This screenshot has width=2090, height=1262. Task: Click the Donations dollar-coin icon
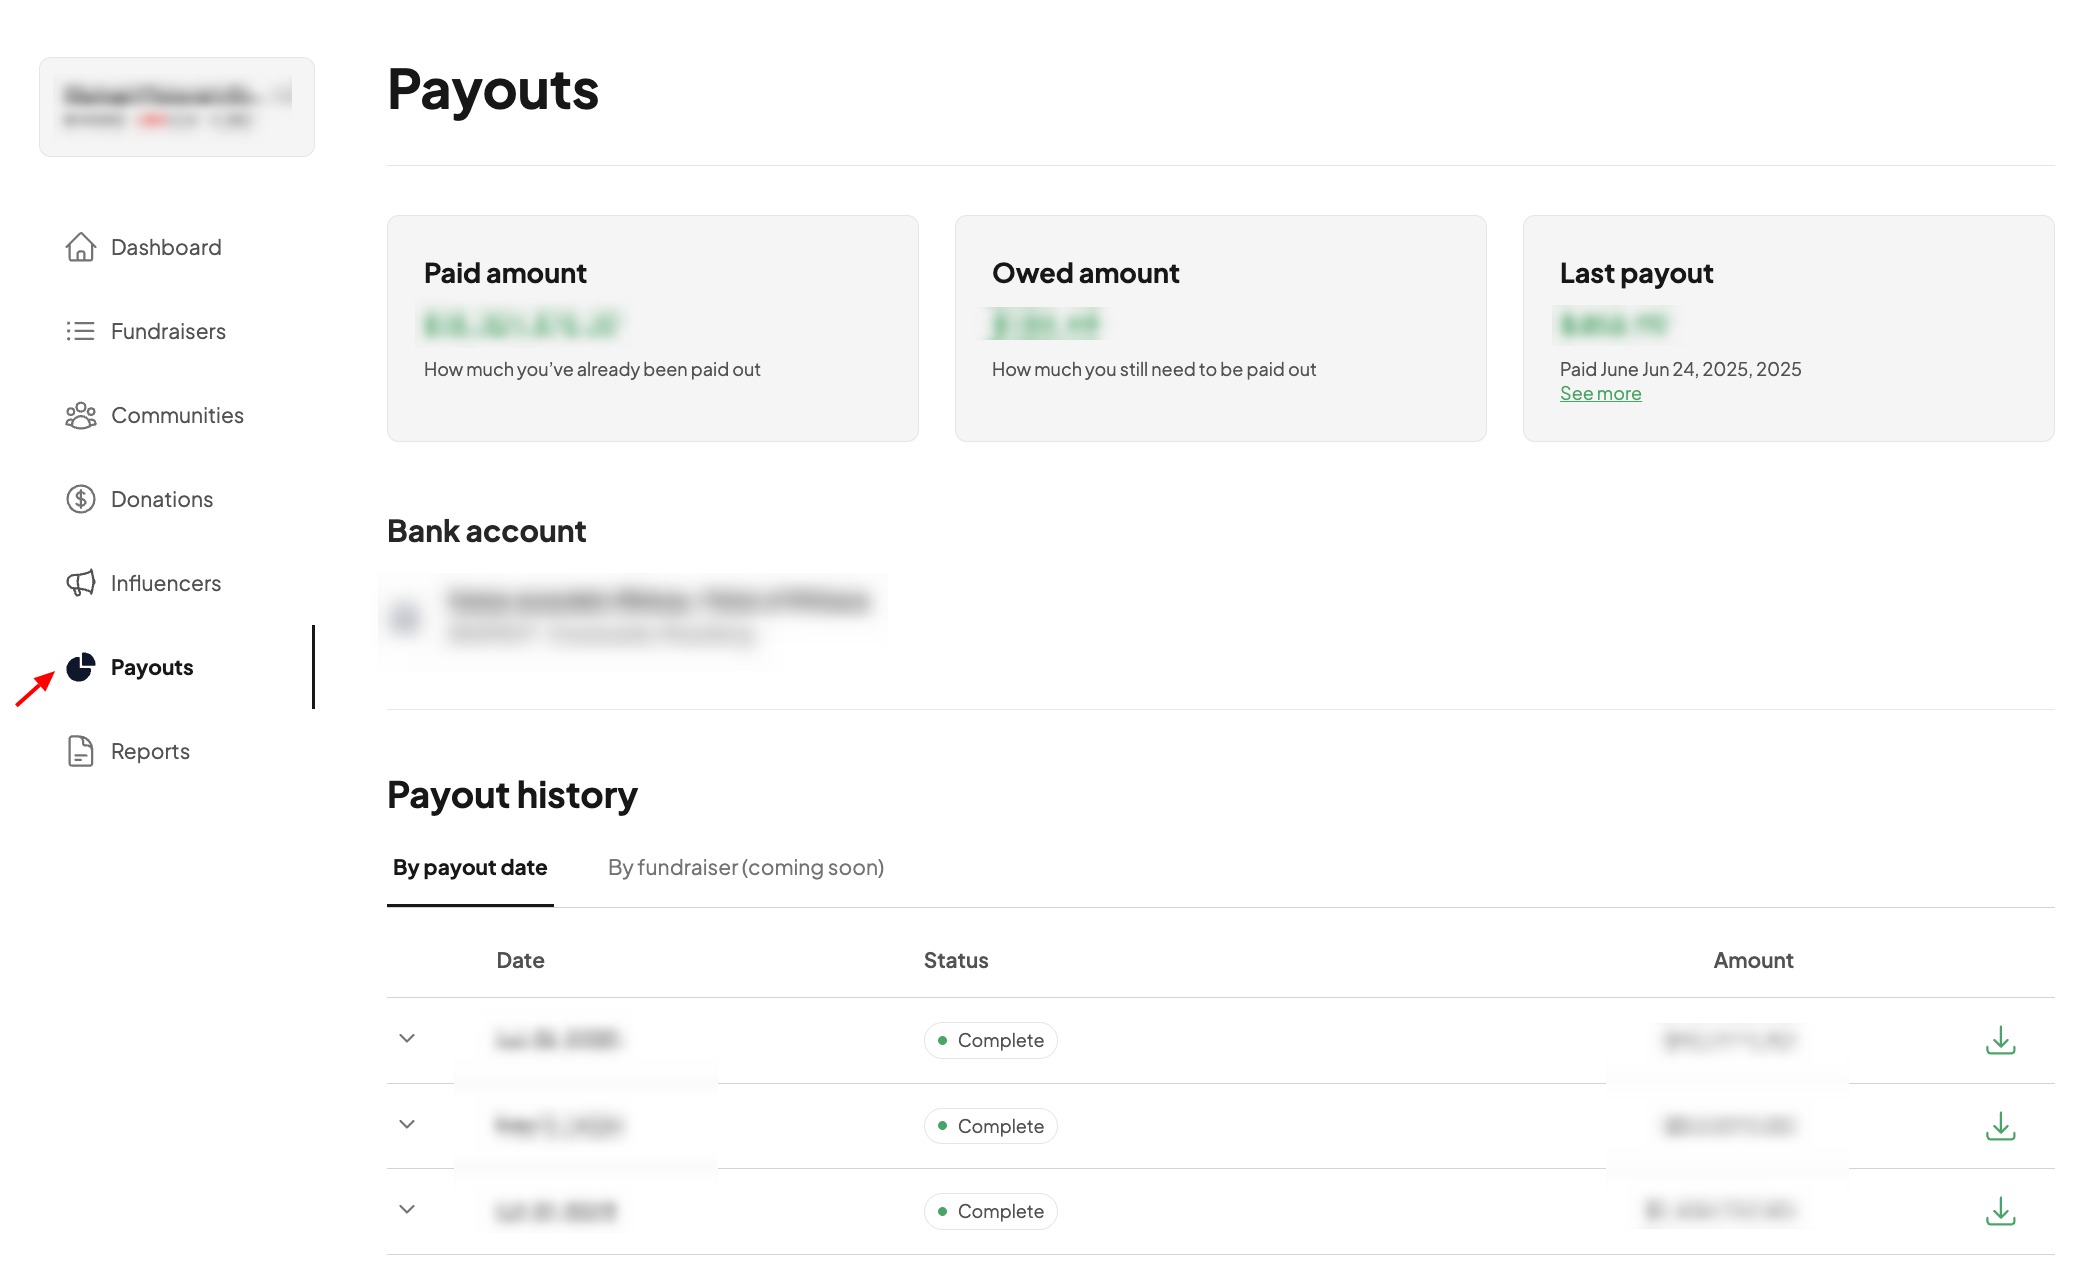80,499
